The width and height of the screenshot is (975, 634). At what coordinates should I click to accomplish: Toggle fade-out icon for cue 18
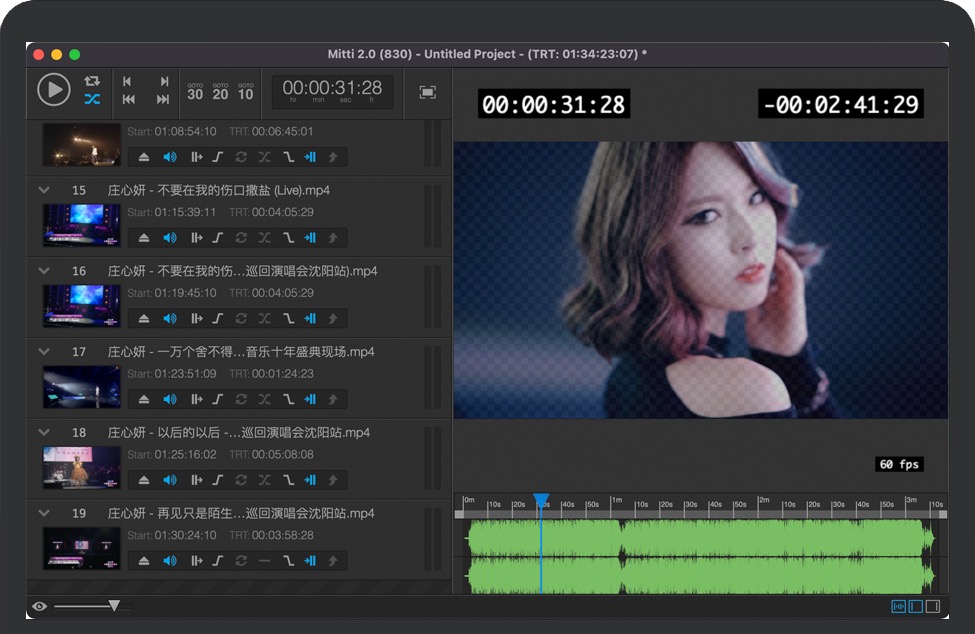point(288,480)
